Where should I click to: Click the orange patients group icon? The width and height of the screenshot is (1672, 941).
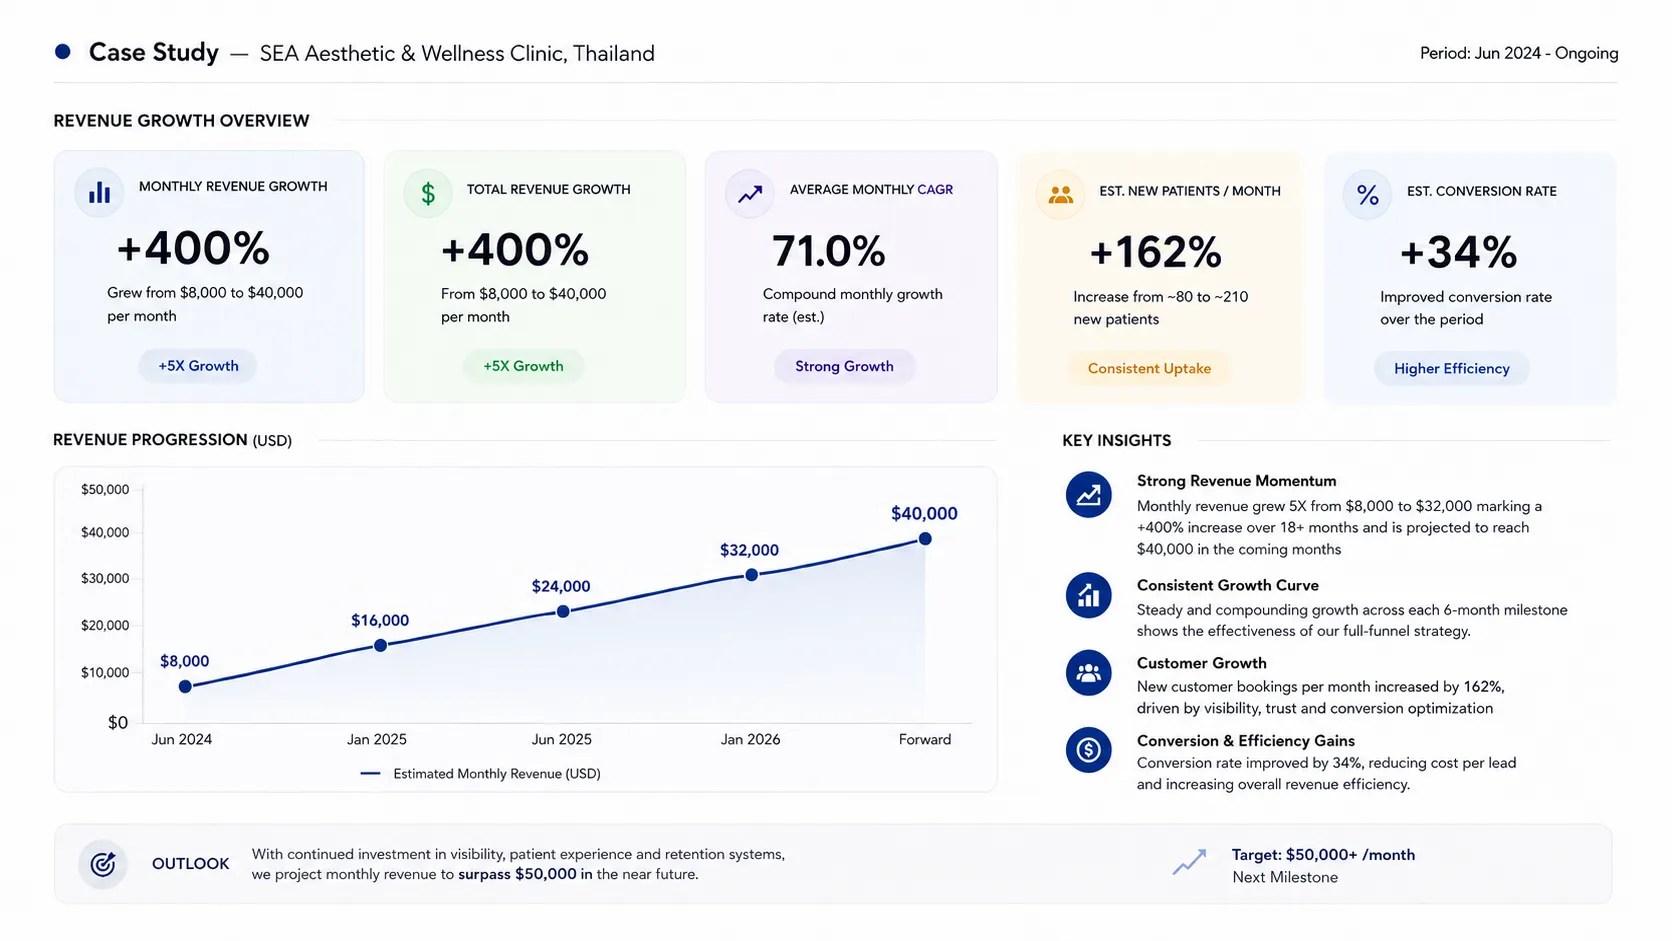click(1060, 195)
